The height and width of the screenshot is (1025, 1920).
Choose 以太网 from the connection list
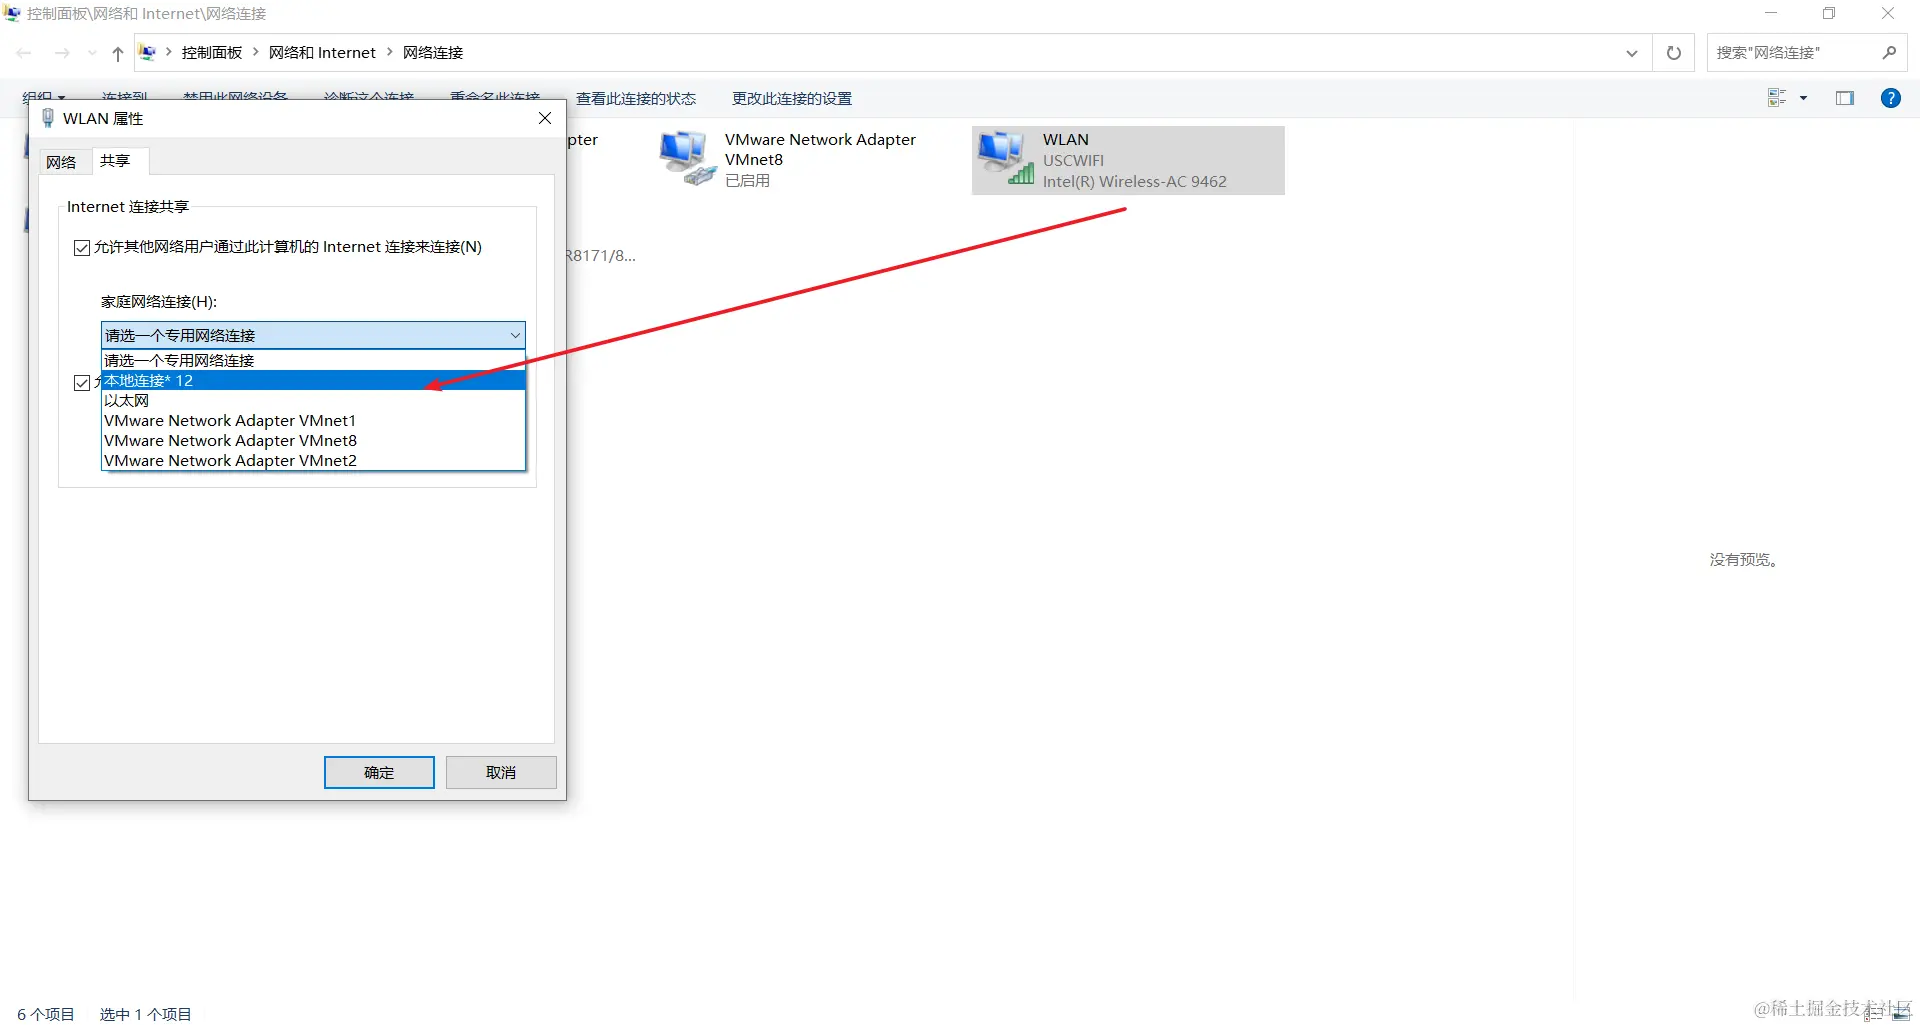click(313, 400)
